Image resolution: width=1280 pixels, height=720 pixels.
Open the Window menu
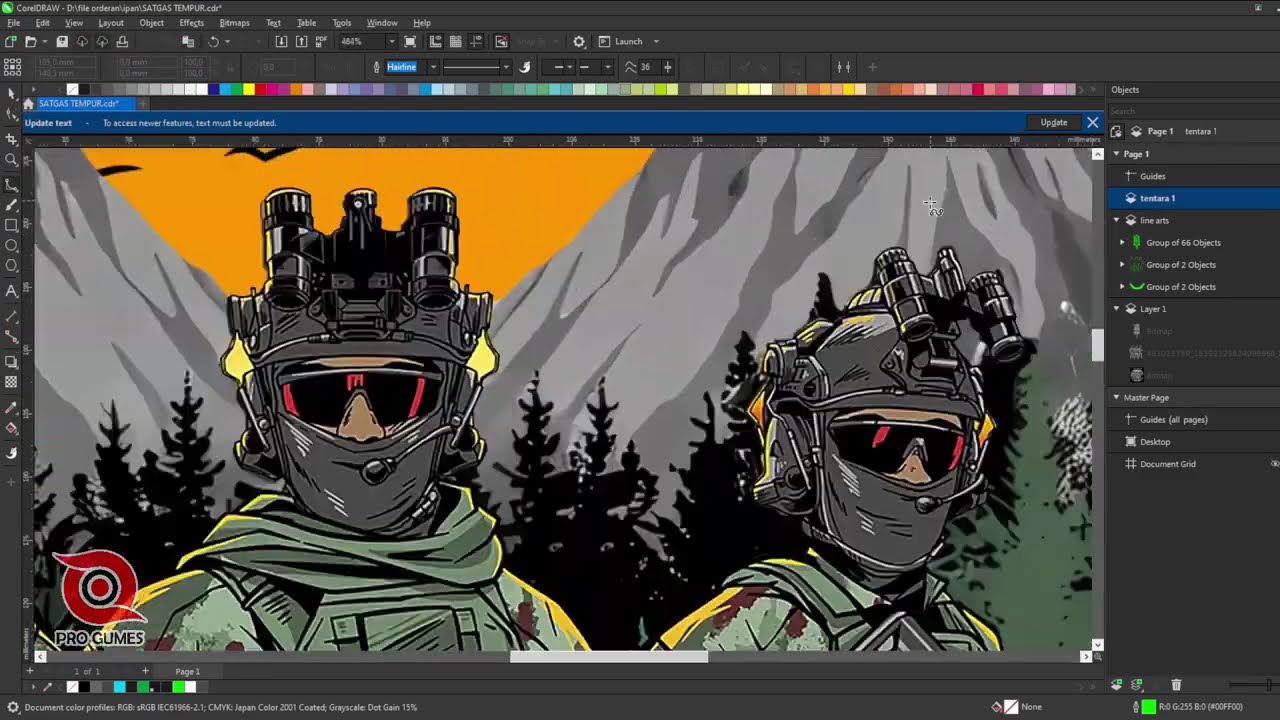(x=382, y=23)
